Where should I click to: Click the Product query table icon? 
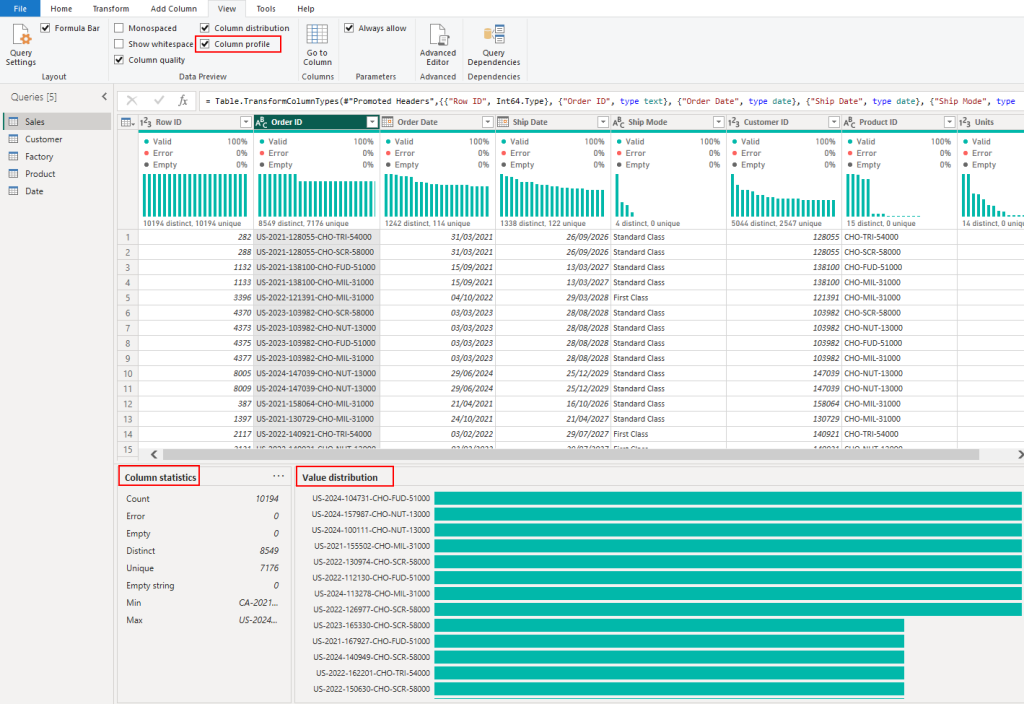13,174
